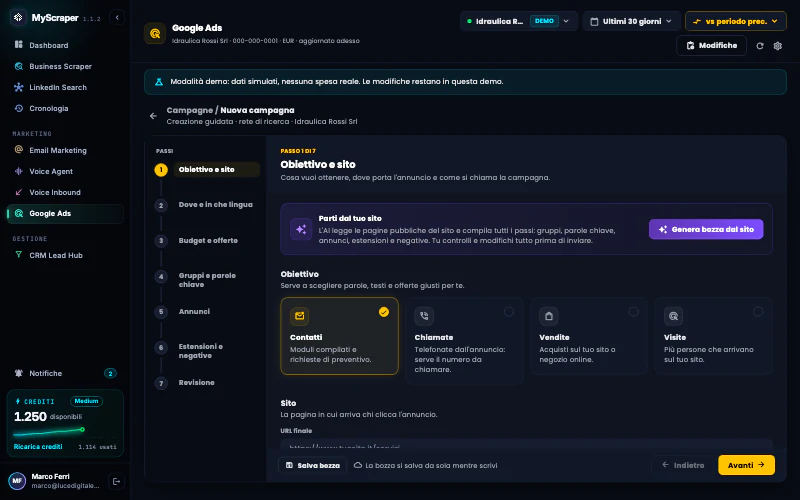Click the calendar icon in date selector
Screen dimensions: 800x500
click(594, 21)
